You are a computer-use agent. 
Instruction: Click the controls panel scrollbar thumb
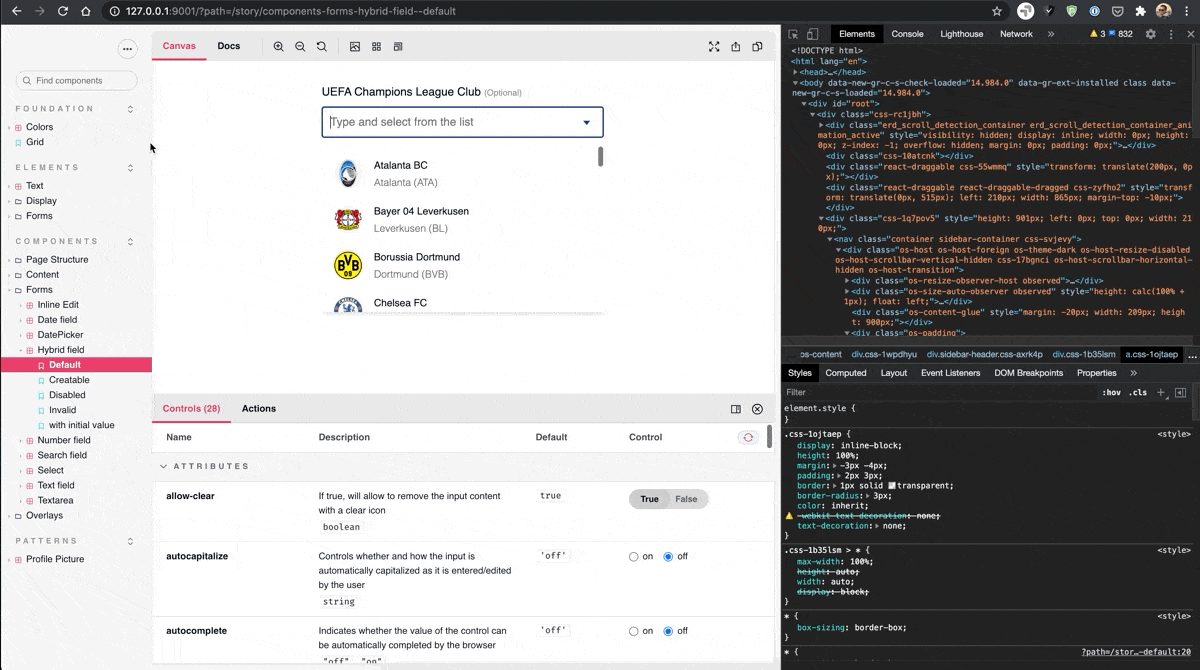tap(769, 436)
